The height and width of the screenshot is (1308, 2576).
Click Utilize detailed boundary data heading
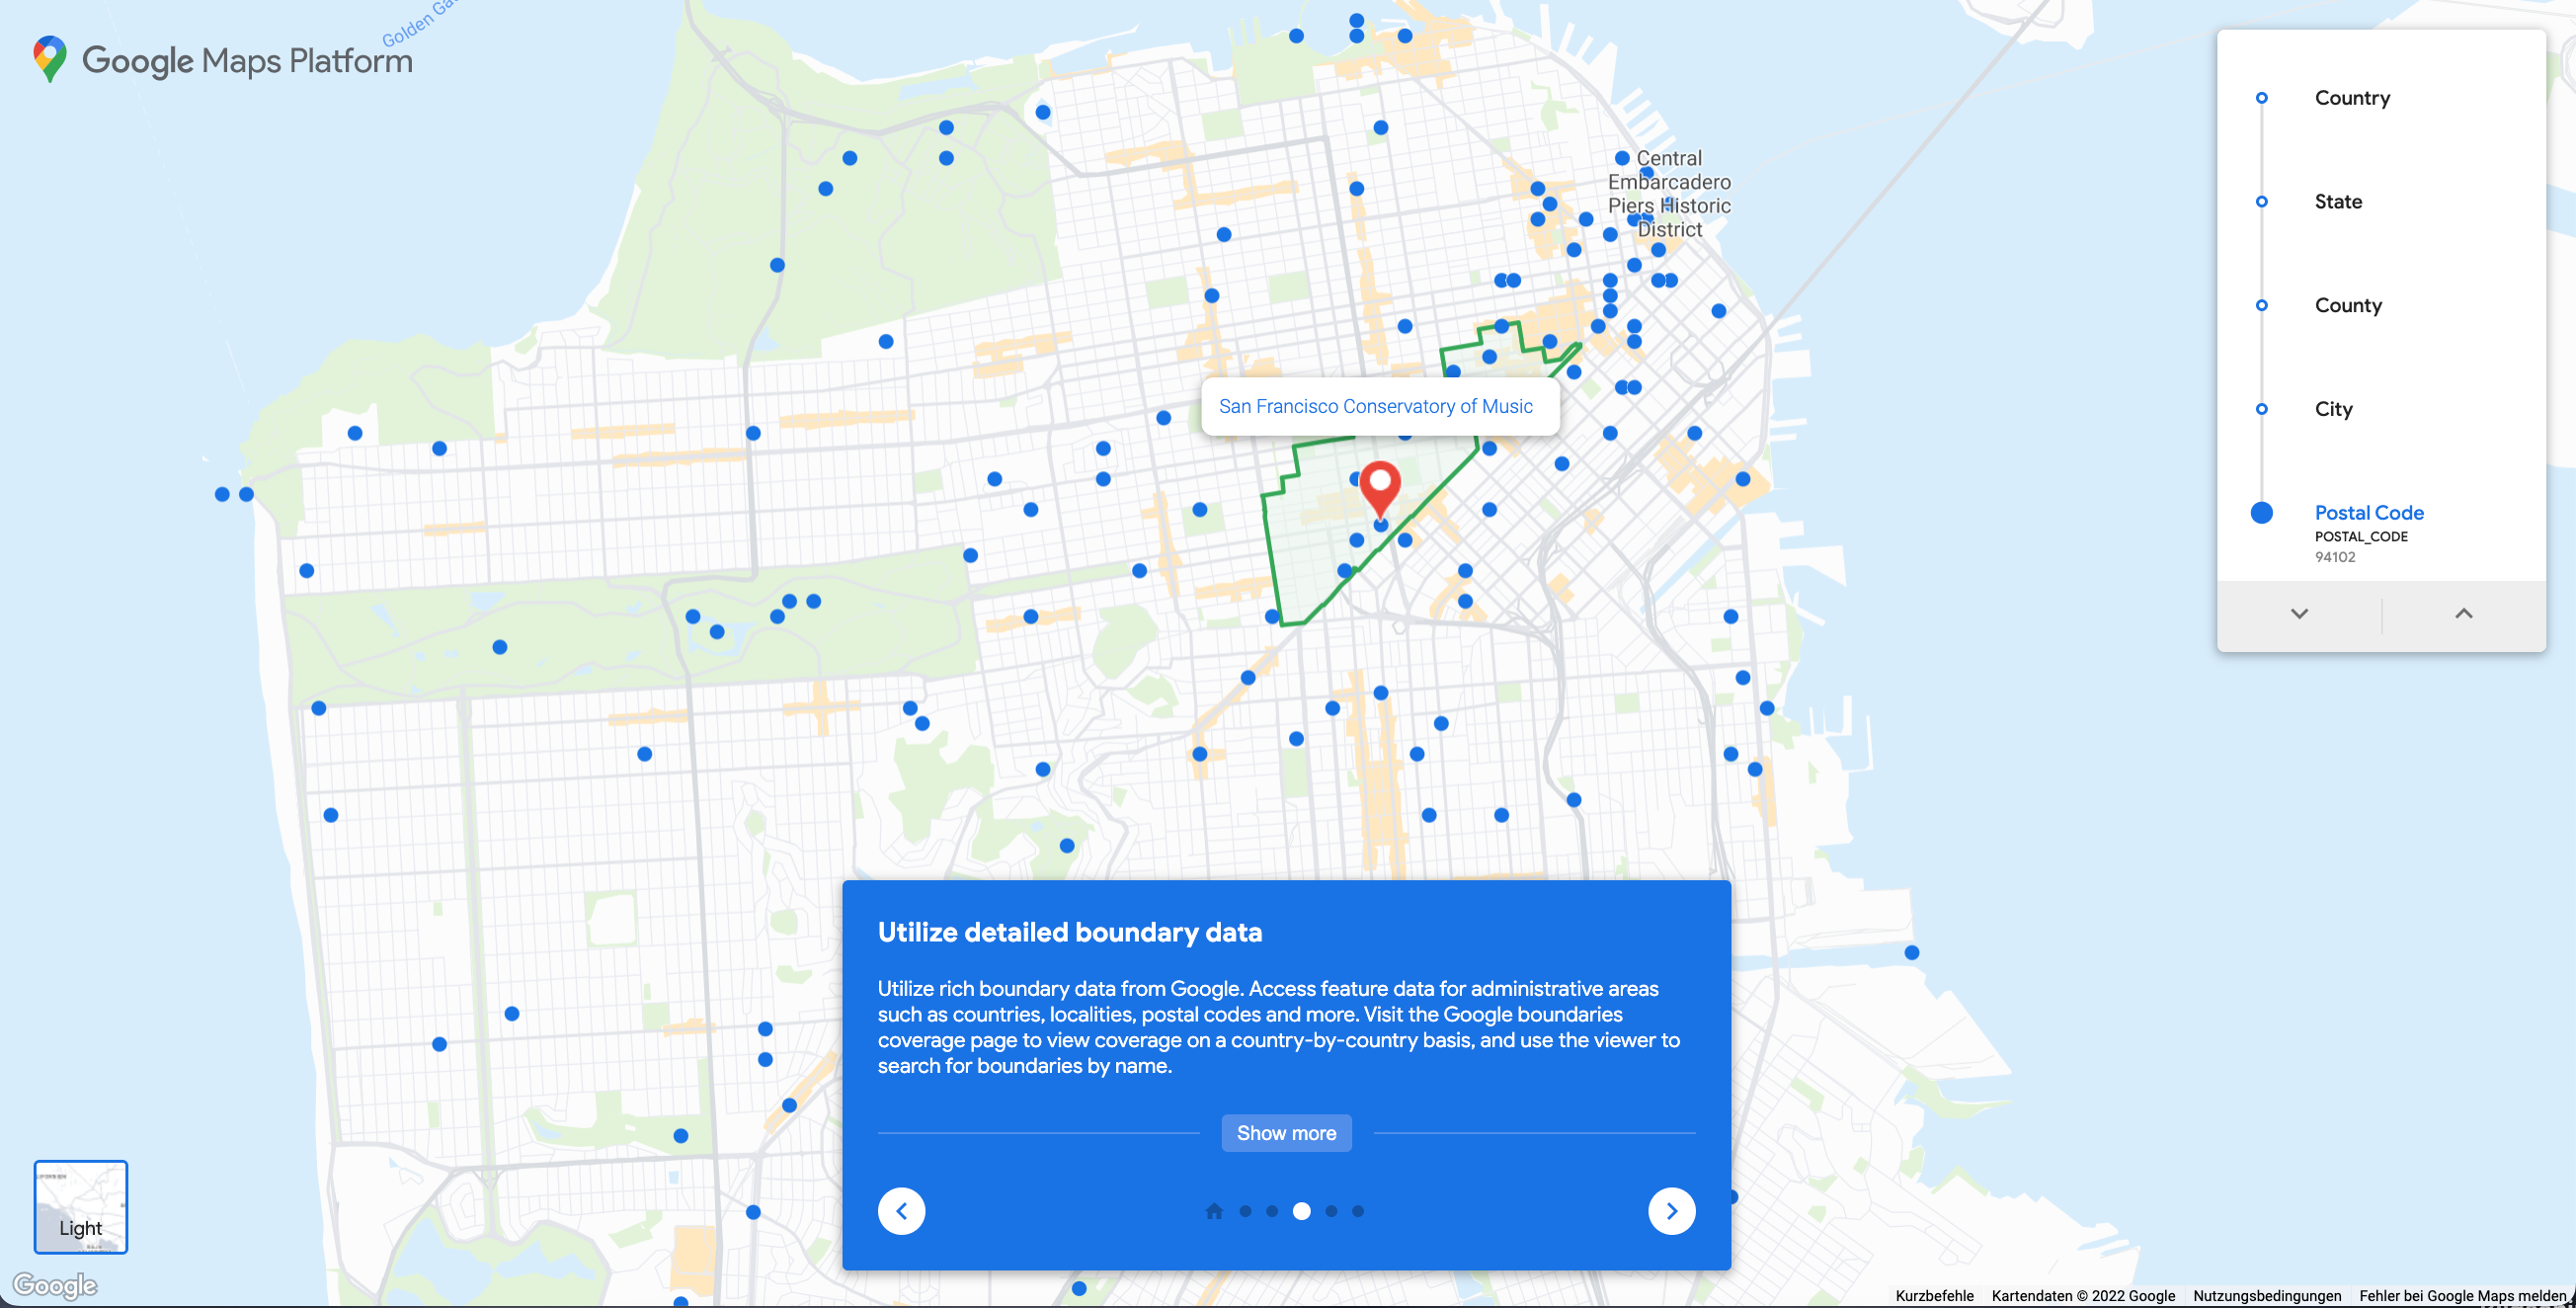tap(1069, 932)
